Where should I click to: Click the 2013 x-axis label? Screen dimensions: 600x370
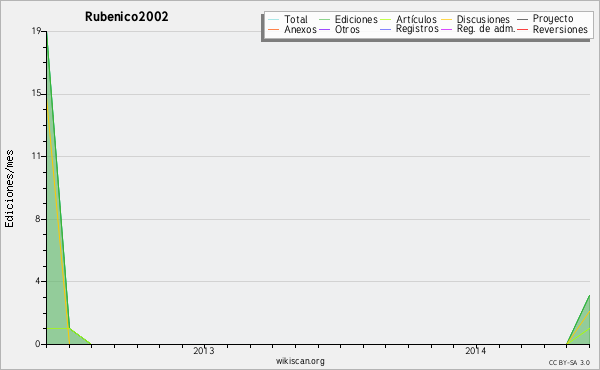tap(204, 351)
